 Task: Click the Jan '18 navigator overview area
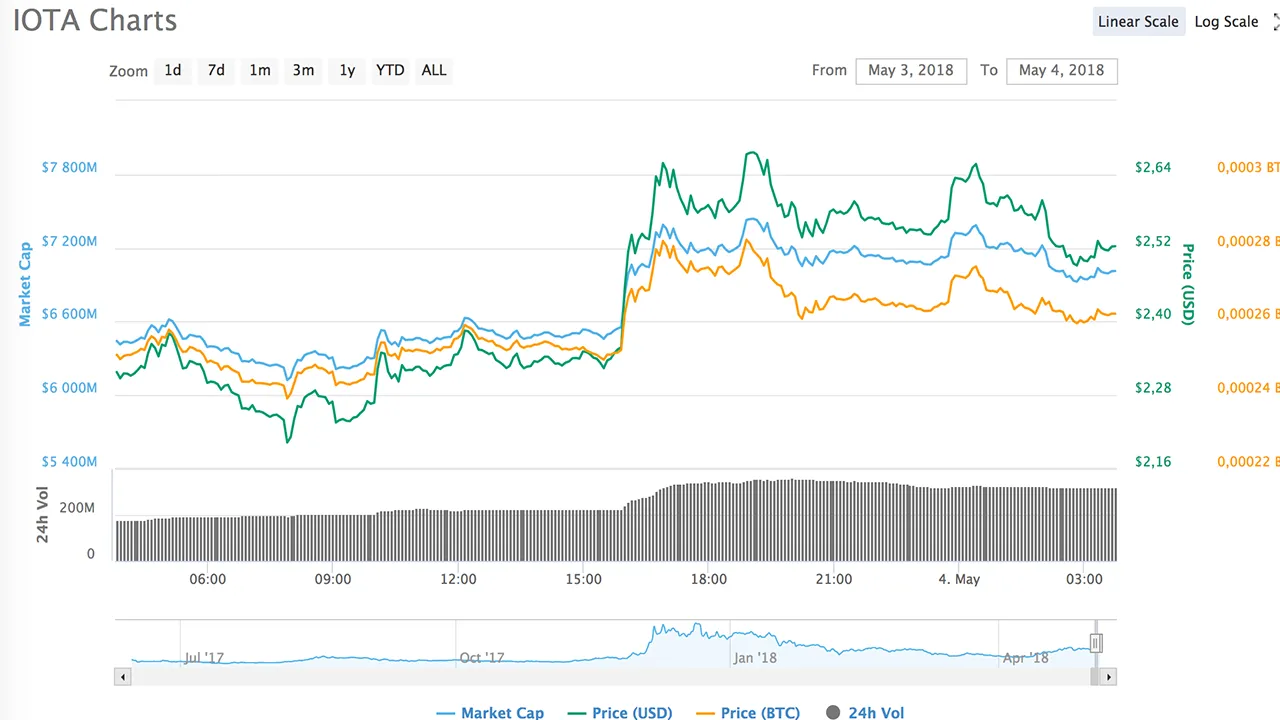(x=755, y=658)
